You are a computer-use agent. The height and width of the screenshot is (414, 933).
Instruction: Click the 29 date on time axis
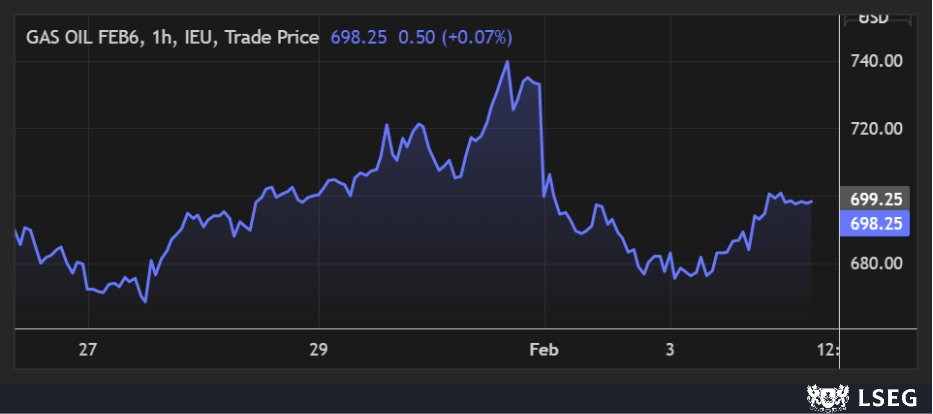click(x=318, y=349)
